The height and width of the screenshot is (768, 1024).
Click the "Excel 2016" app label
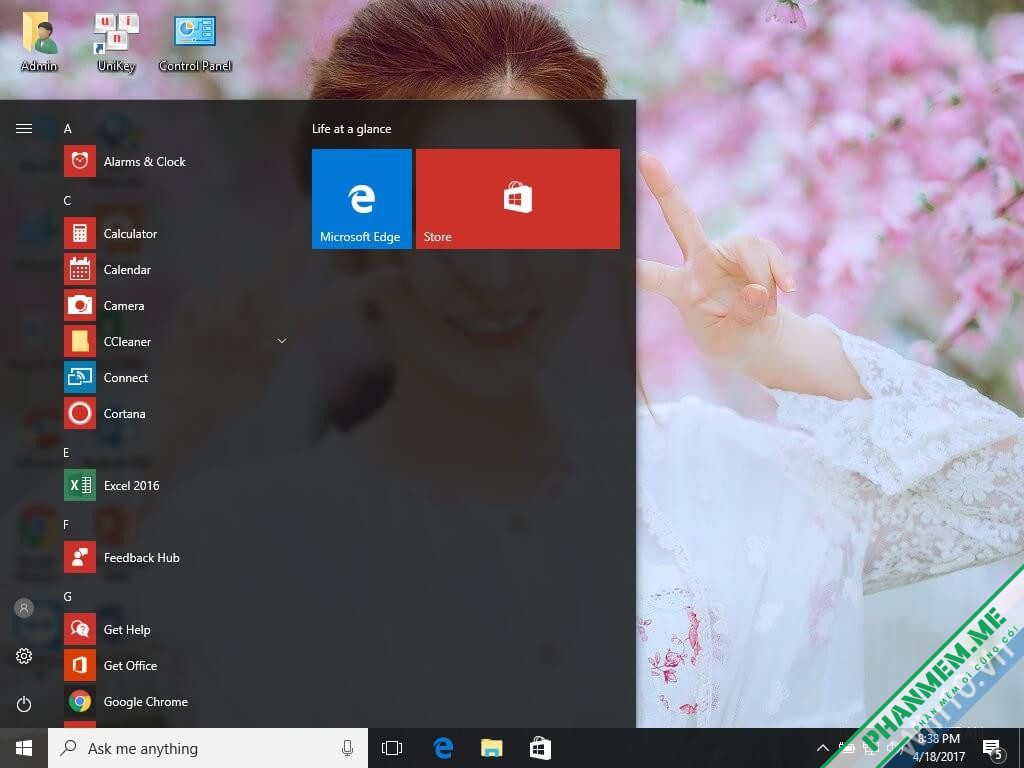coord(131,485)
